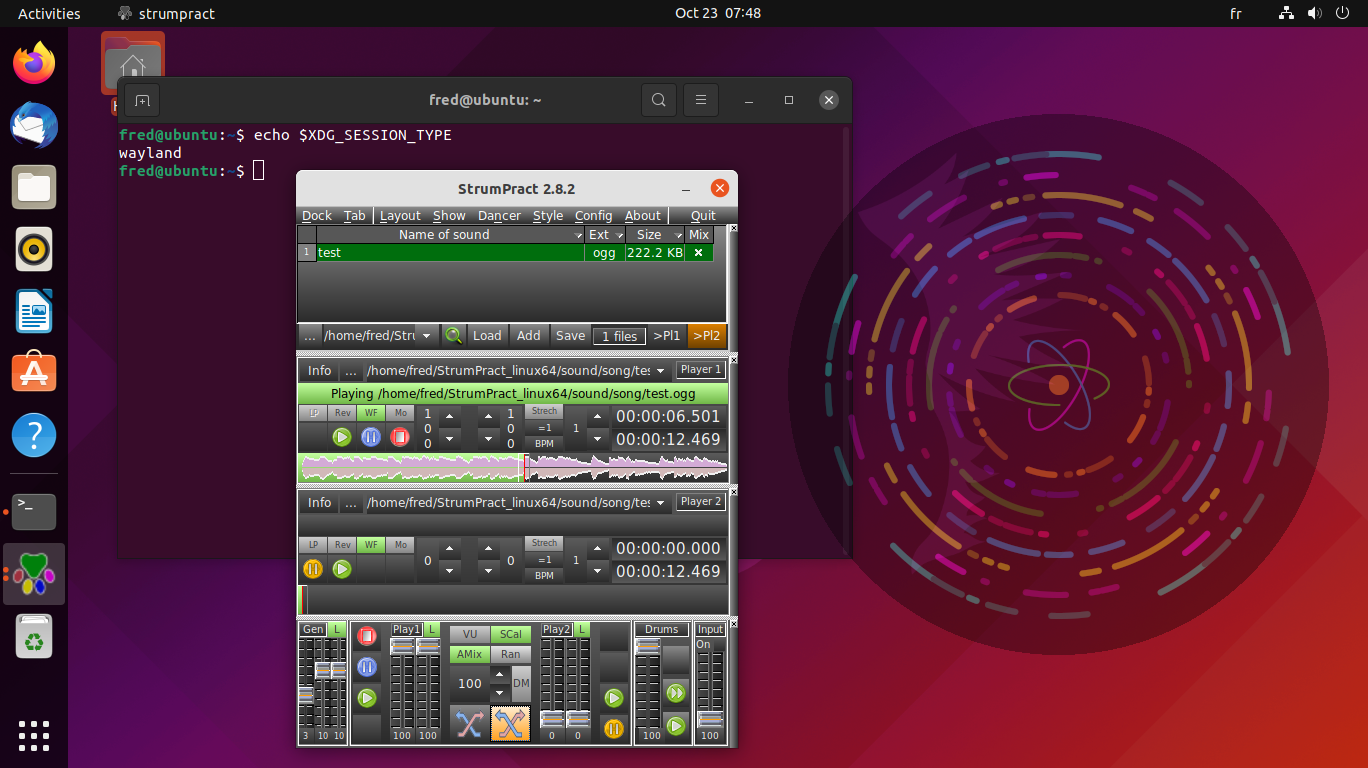1368x768 pixels.
Task: Expand Player 2 file path dropdown
Action: click(659, 503)
